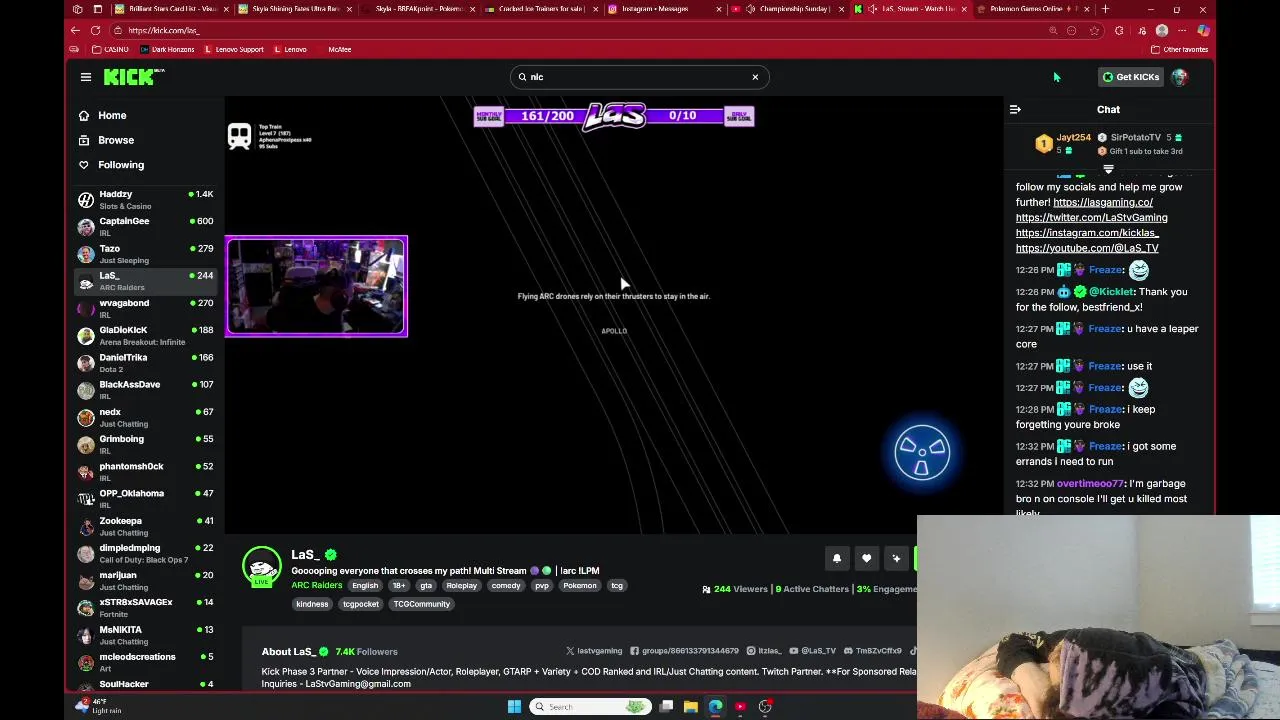This screenshot has width=1280, height=720.
Task: Open the ARC Raiders category link
Action: pos(316,586)
